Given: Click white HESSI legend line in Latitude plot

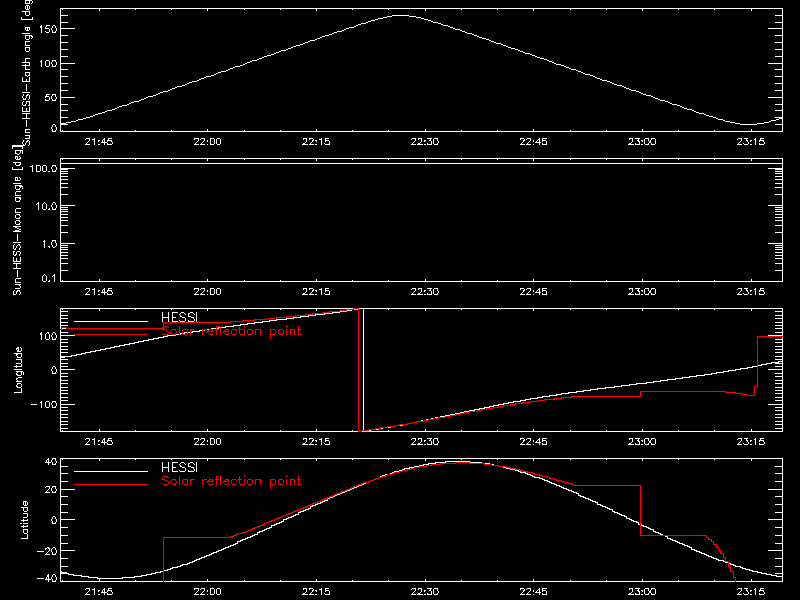Looking at the screenshot, I should click(111, 471).
